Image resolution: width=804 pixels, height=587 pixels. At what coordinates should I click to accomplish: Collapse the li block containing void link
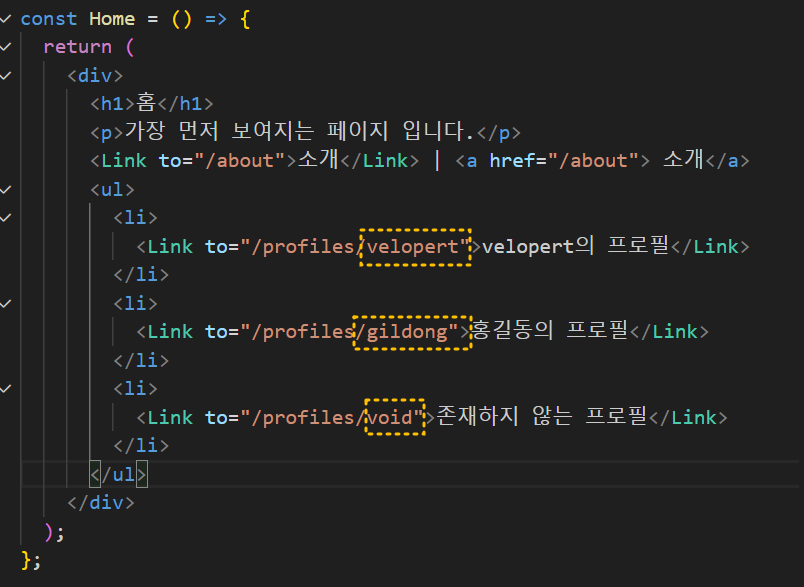click(x=6, y=389)
